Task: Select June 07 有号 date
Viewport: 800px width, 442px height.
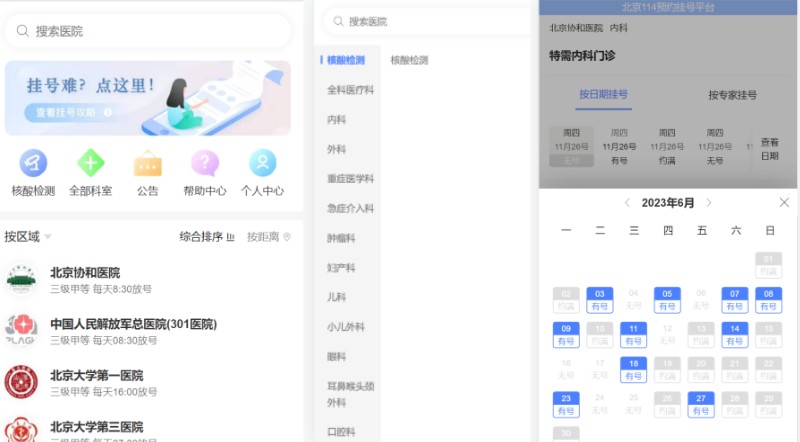Action: click(x=735, y=300)
